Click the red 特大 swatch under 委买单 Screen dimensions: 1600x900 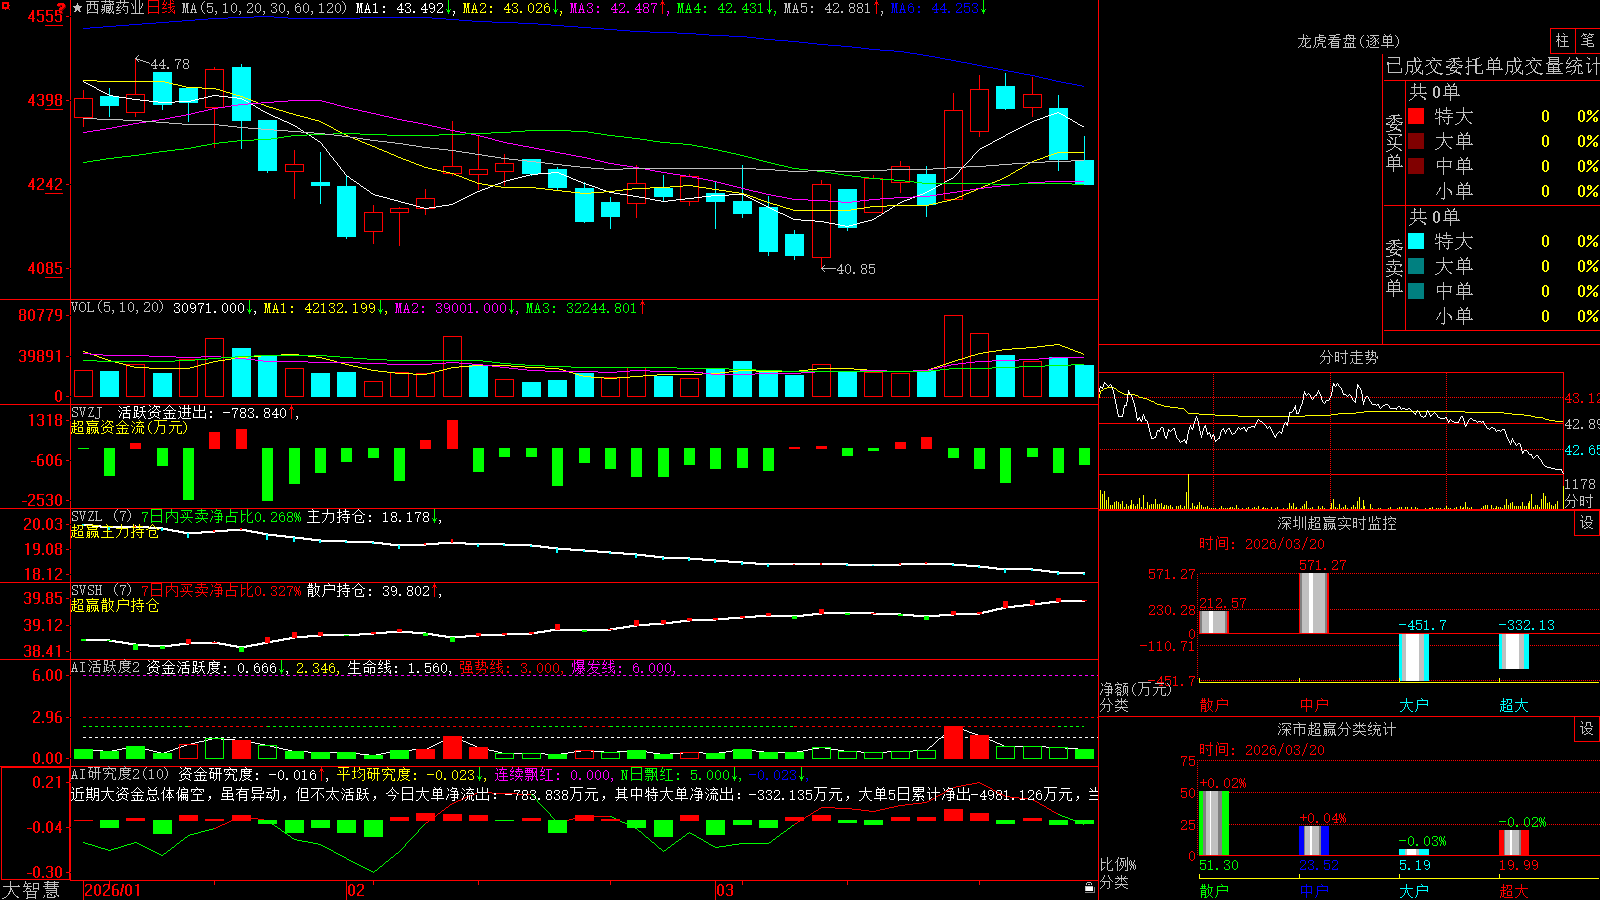pyautogui.click(x=1416, y=116)
